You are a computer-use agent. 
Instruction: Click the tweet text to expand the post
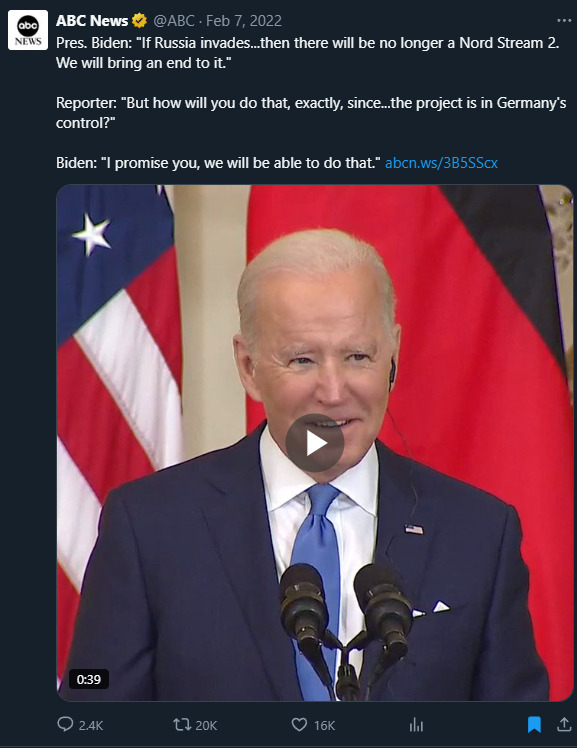311,103
